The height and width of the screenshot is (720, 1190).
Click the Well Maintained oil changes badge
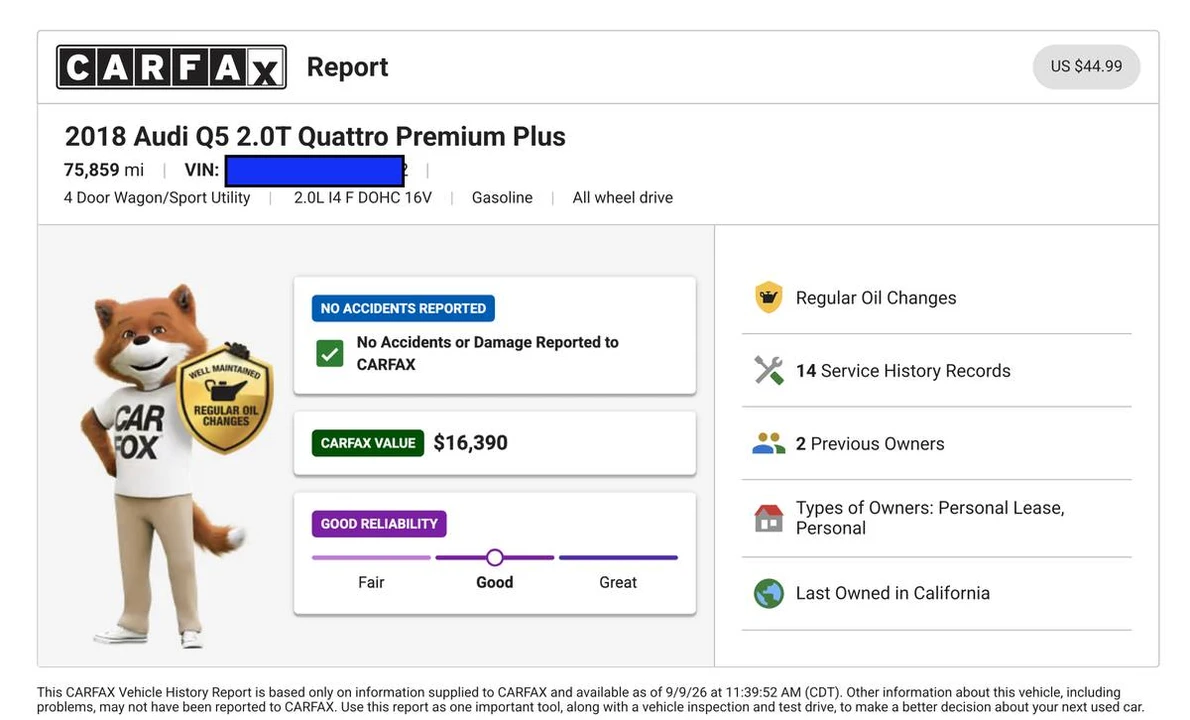225,398
